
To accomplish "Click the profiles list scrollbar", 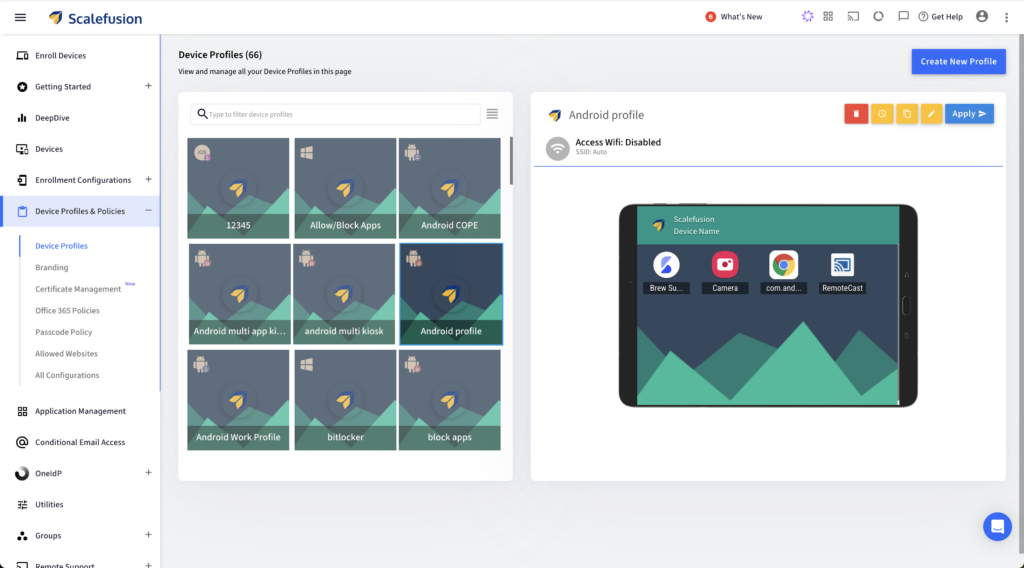I will pos(511,161).
